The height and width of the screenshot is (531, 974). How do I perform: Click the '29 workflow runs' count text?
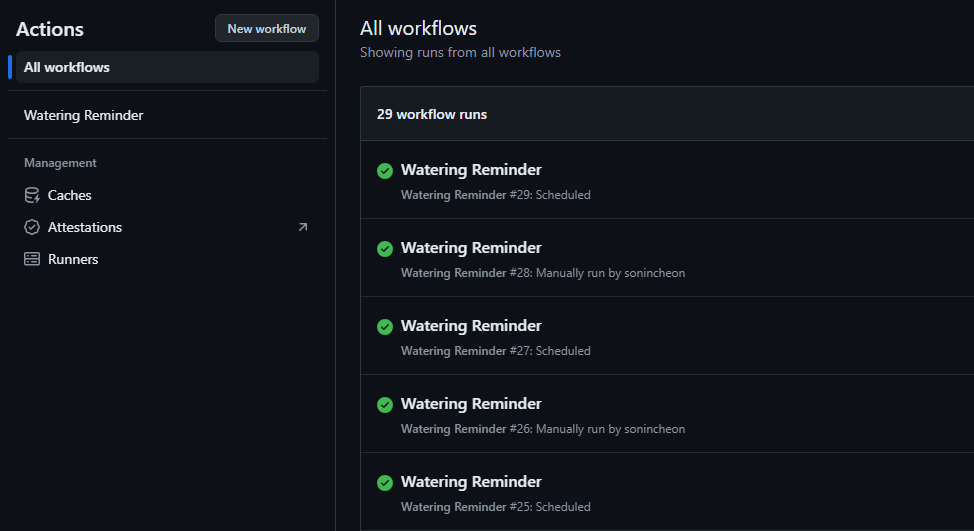point(432,114)
